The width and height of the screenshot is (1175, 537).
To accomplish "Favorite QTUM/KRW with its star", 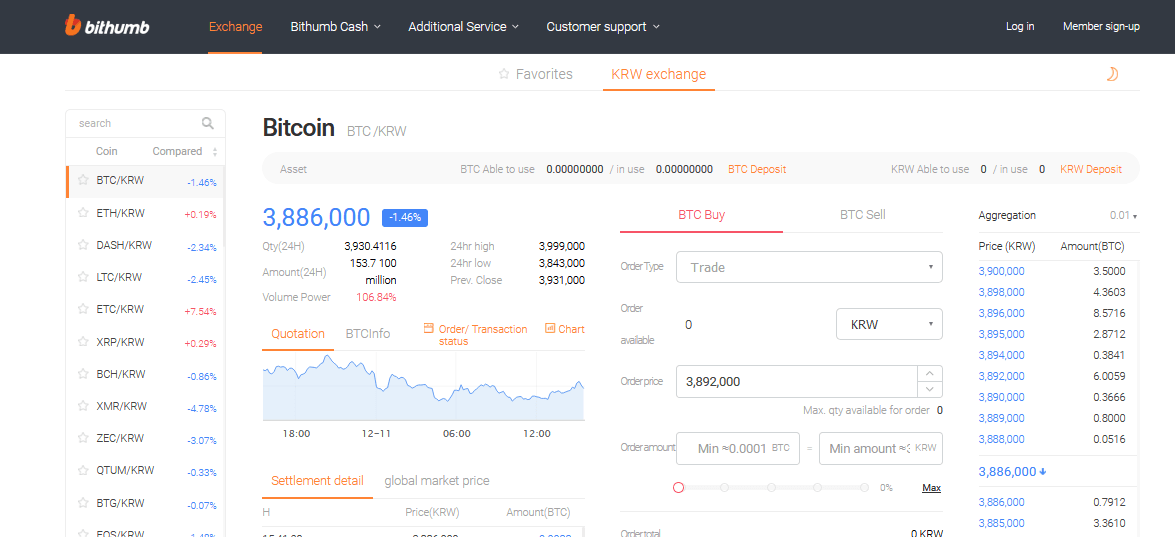I will [x=83, y=470].
